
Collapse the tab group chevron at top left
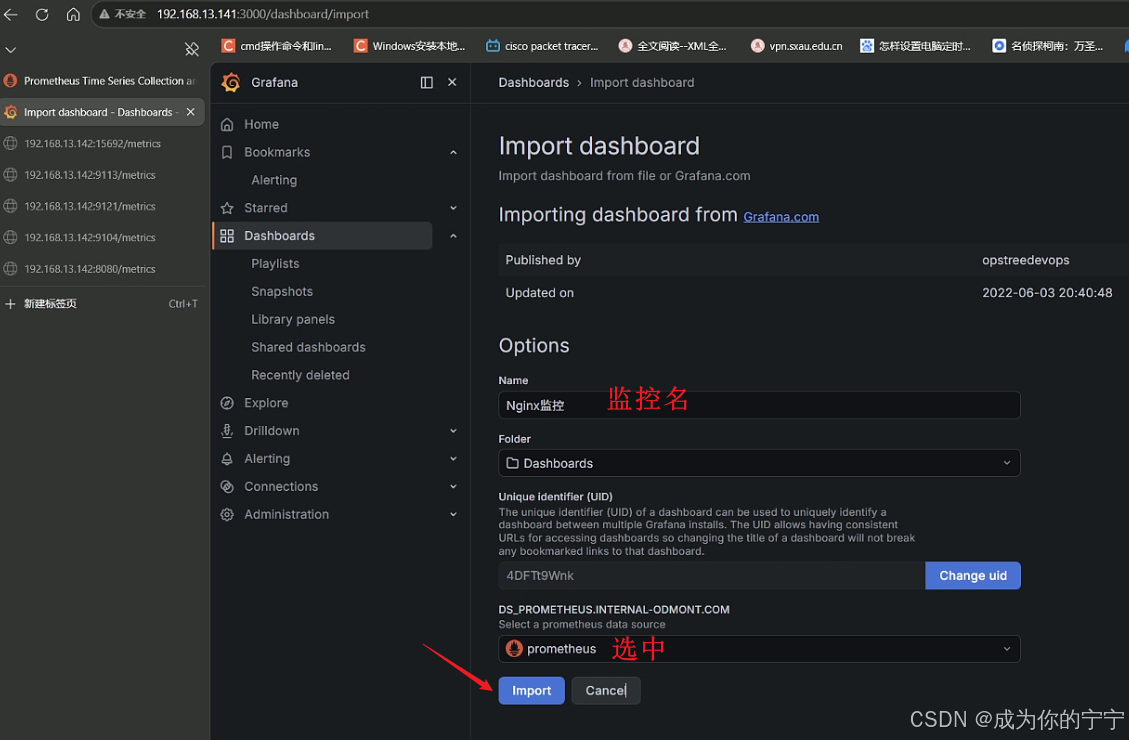(x=10, y=50)
